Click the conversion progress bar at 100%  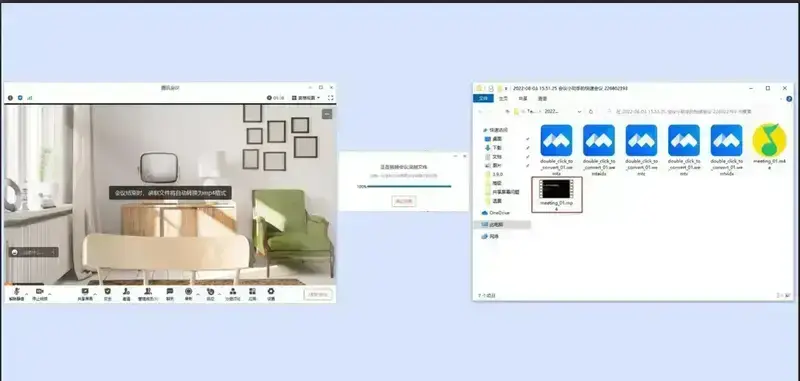click(409, 187)
